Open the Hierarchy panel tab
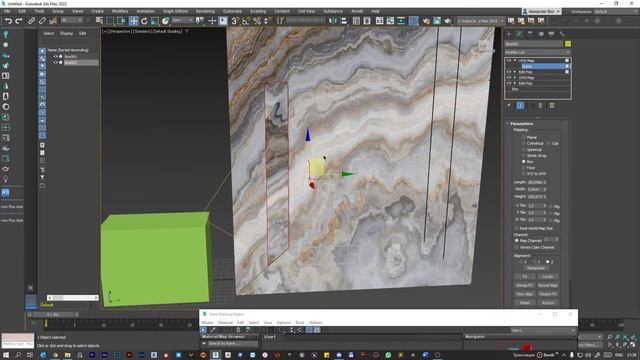This screenshot has width=640, height=360. tap(530, 34)
